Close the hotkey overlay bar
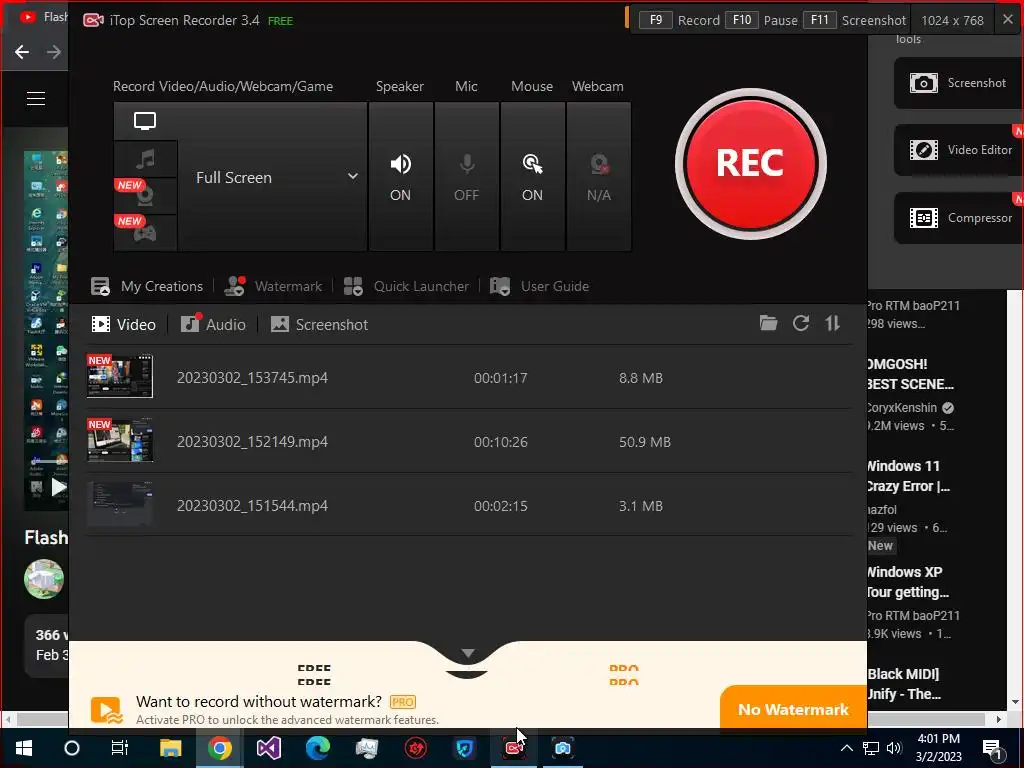 (1008, 20)
